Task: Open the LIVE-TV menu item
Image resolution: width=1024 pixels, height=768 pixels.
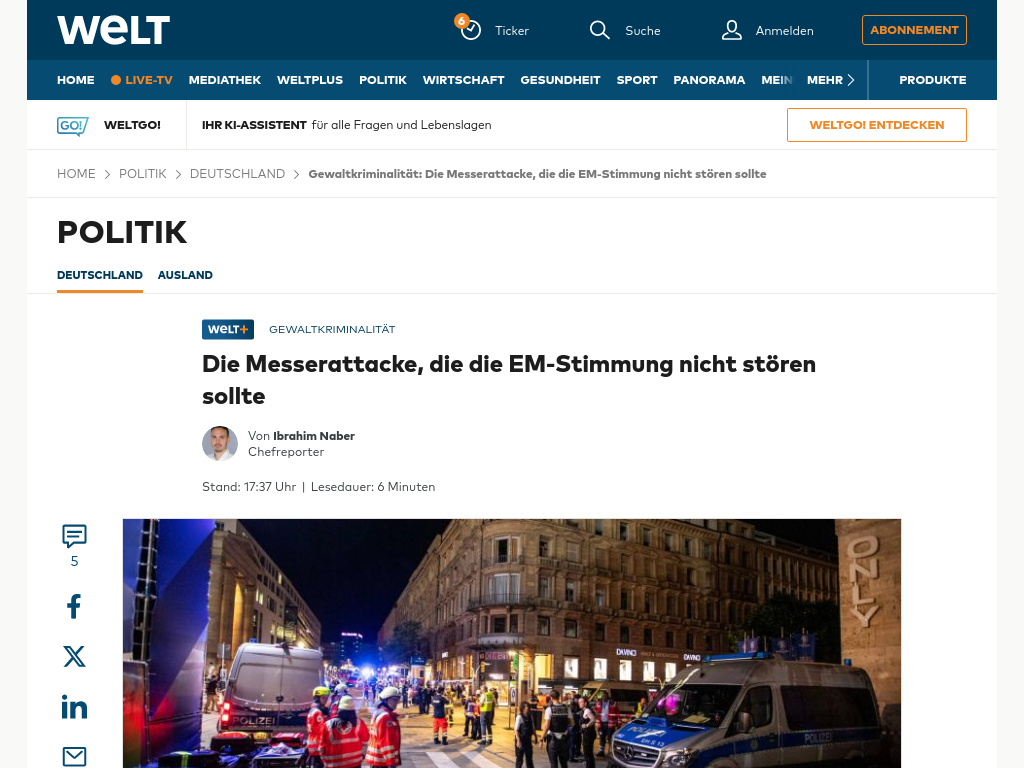Action: click(x=142, y=80)
